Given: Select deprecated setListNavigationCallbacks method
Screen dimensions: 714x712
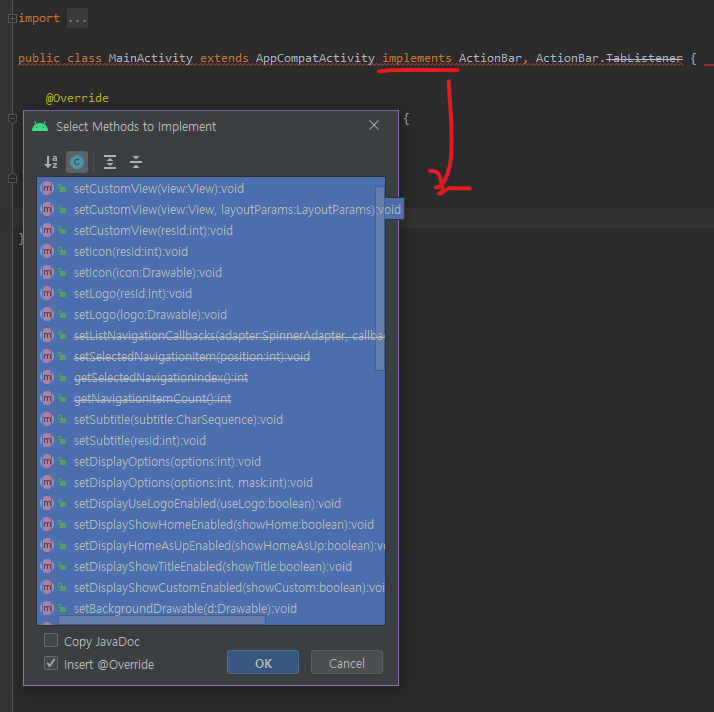Looking at the screenshot, I should click(x=211, y=336).
